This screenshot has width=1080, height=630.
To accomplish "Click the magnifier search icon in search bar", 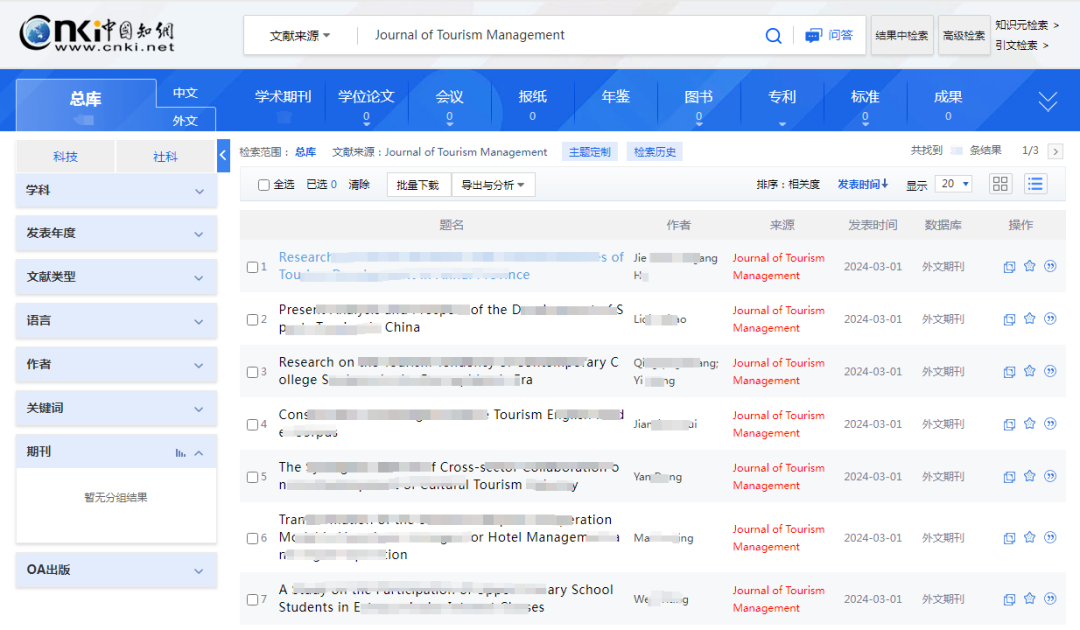I will coord(773,36).
